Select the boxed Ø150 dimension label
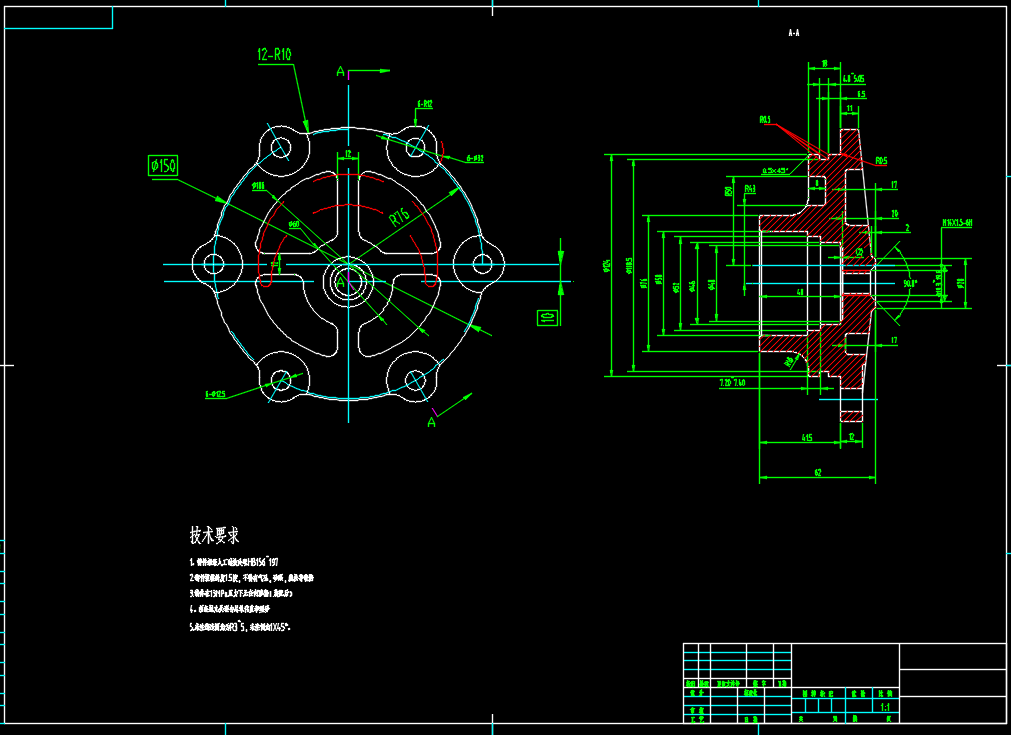This screenshot has width=1011, height=735. [163, 165]
